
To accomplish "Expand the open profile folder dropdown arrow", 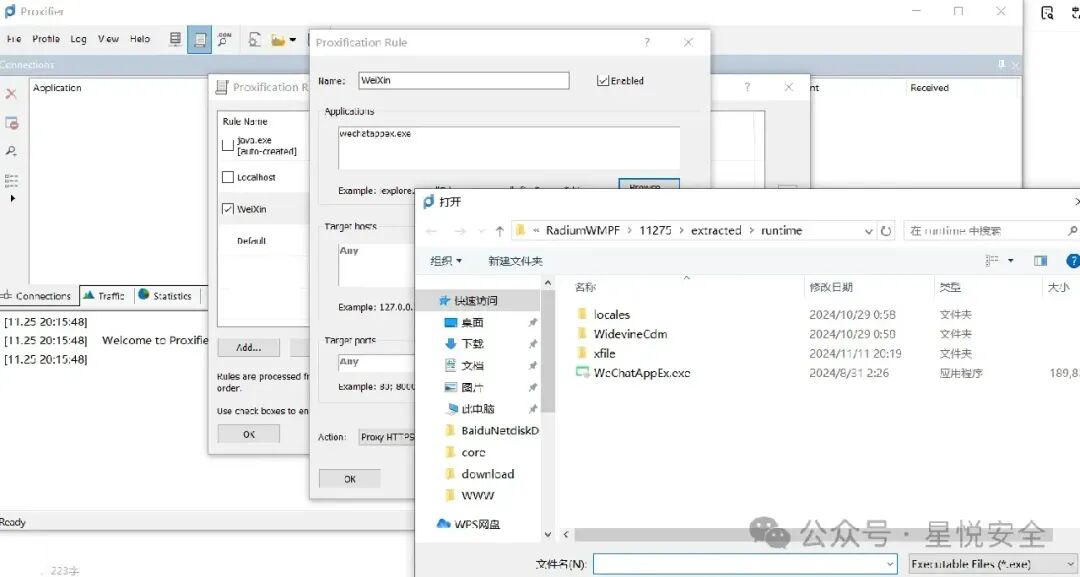I will pos(293,40).
